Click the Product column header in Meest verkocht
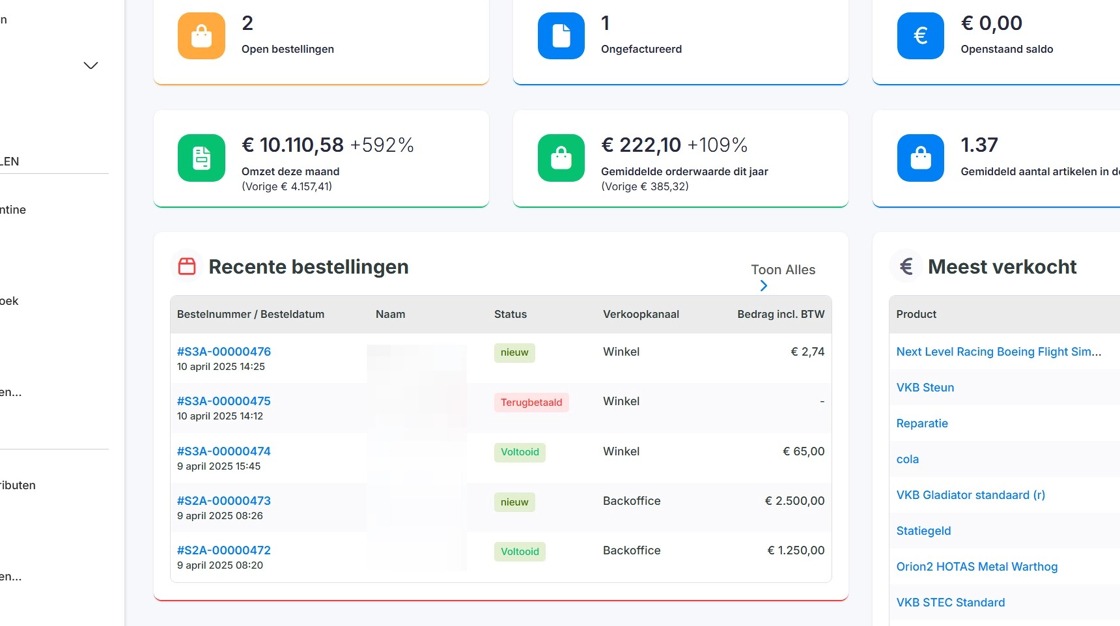The image size is (1120, 626). click(916, 314)
